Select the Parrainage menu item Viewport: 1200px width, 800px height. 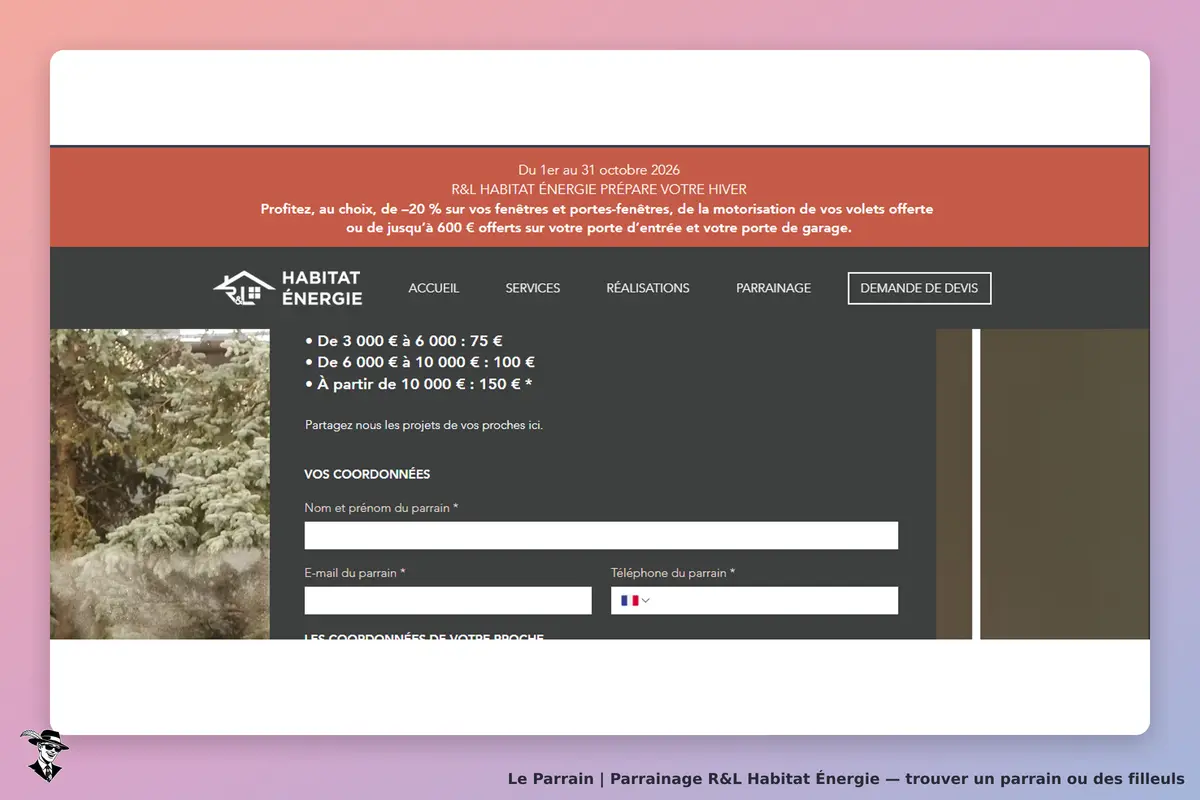click(x=774, y=288)
